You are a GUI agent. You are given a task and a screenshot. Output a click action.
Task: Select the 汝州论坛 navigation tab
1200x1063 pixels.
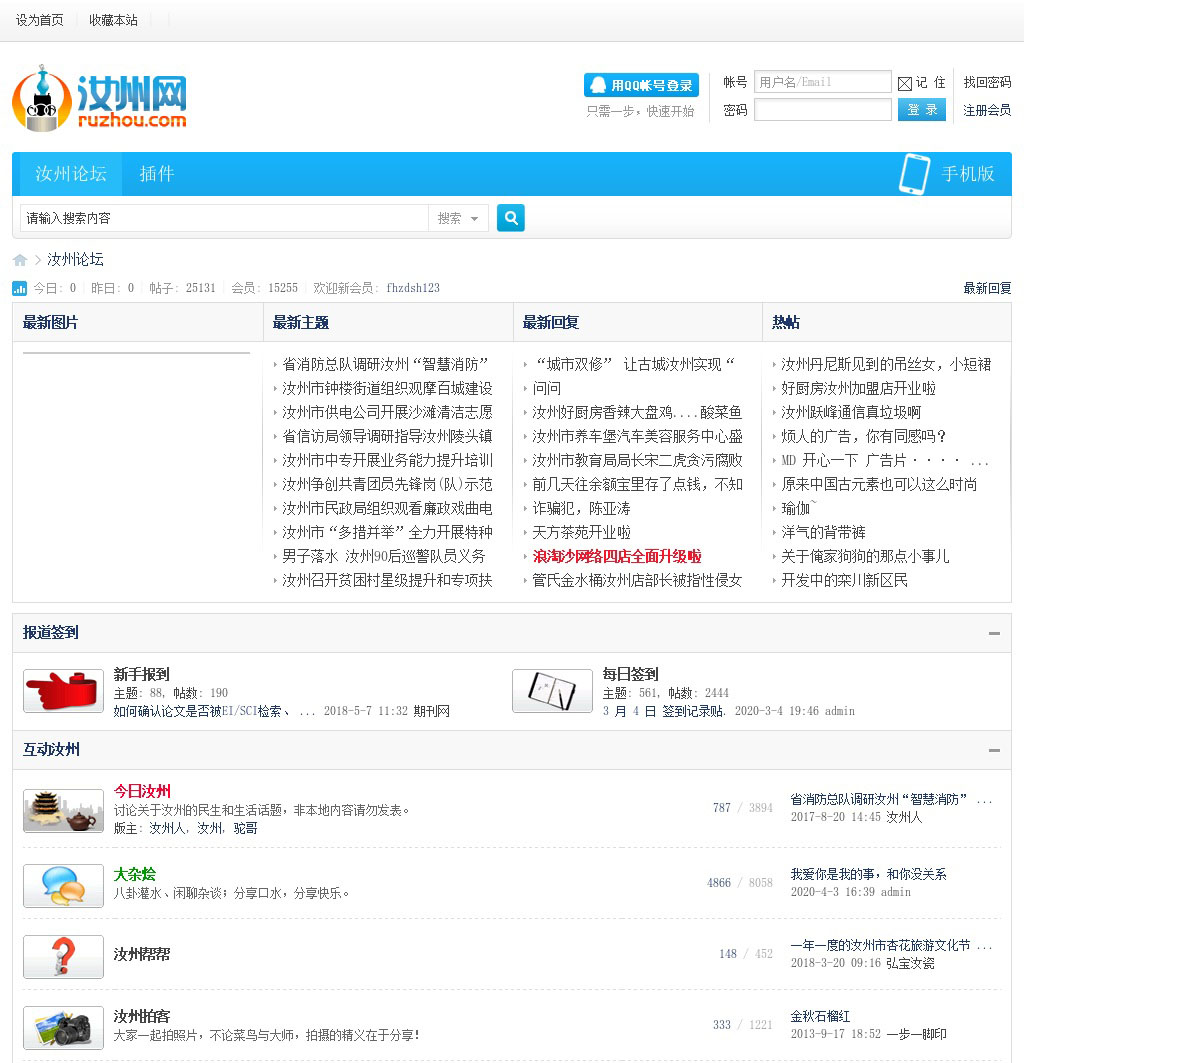[70, 174]
